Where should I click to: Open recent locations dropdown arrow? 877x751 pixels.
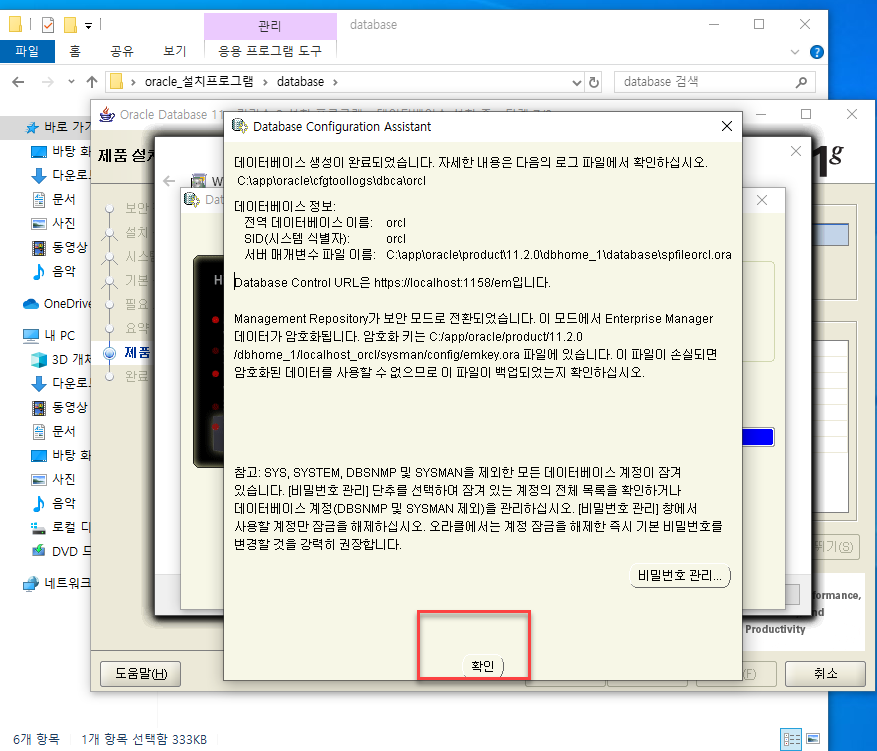pos(71,82)
